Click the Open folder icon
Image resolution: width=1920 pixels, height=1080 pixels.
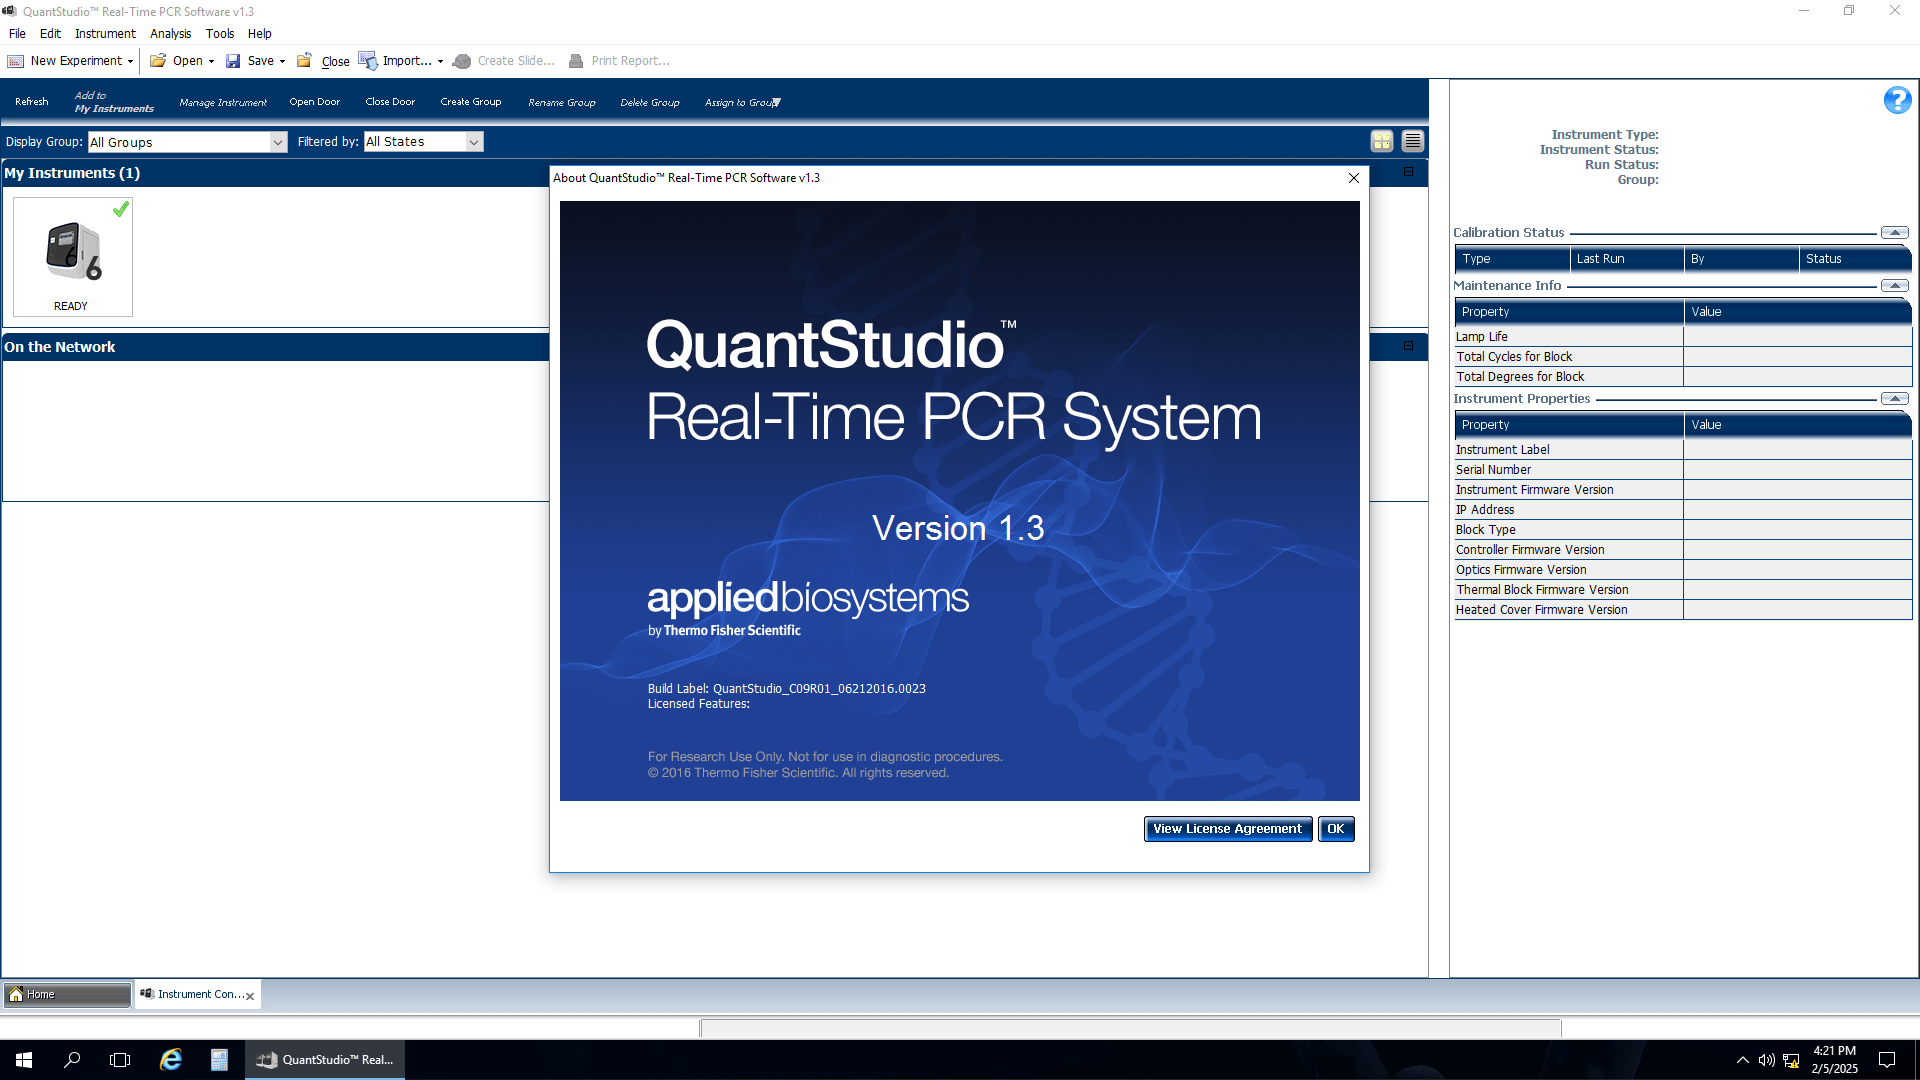(x=158, y=61)
